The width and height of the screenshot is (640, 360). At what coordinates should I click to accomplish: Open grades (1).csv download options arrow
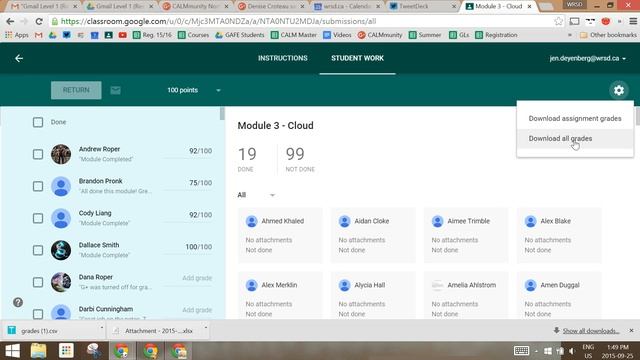tap(102, 327)
